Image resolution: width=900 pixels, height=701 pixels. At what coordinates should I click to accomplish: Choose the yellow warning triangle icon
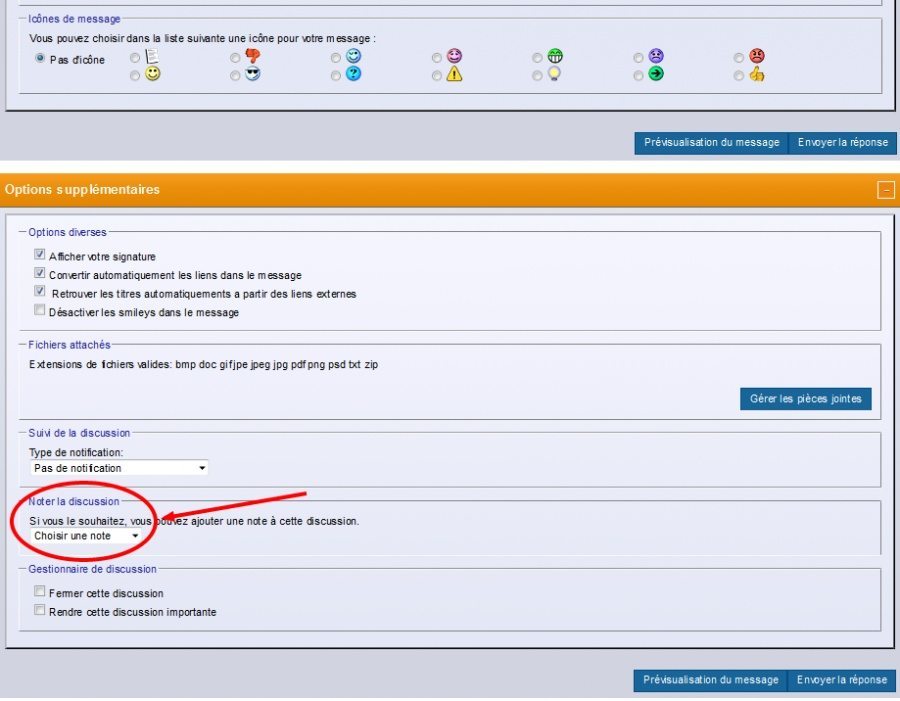(x=437, y=75)
